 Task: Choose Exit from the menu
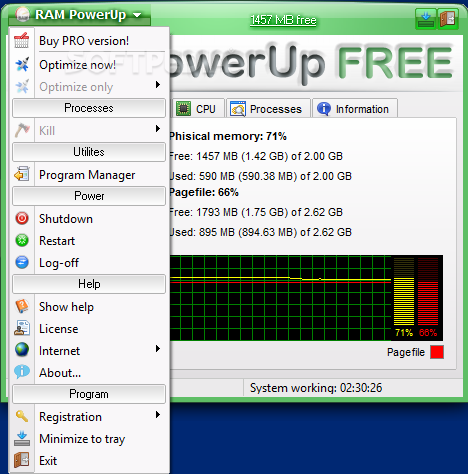pyautogui.click(x=89, y=461)
